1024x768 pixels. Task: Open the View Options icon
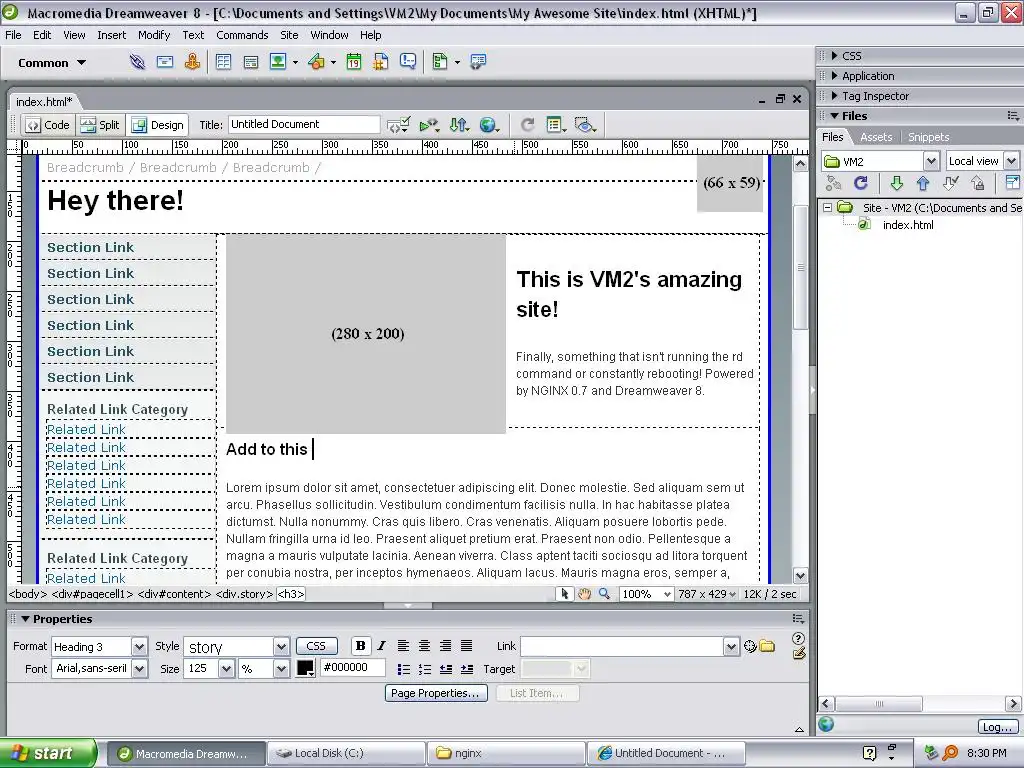(x=556, y=125)
